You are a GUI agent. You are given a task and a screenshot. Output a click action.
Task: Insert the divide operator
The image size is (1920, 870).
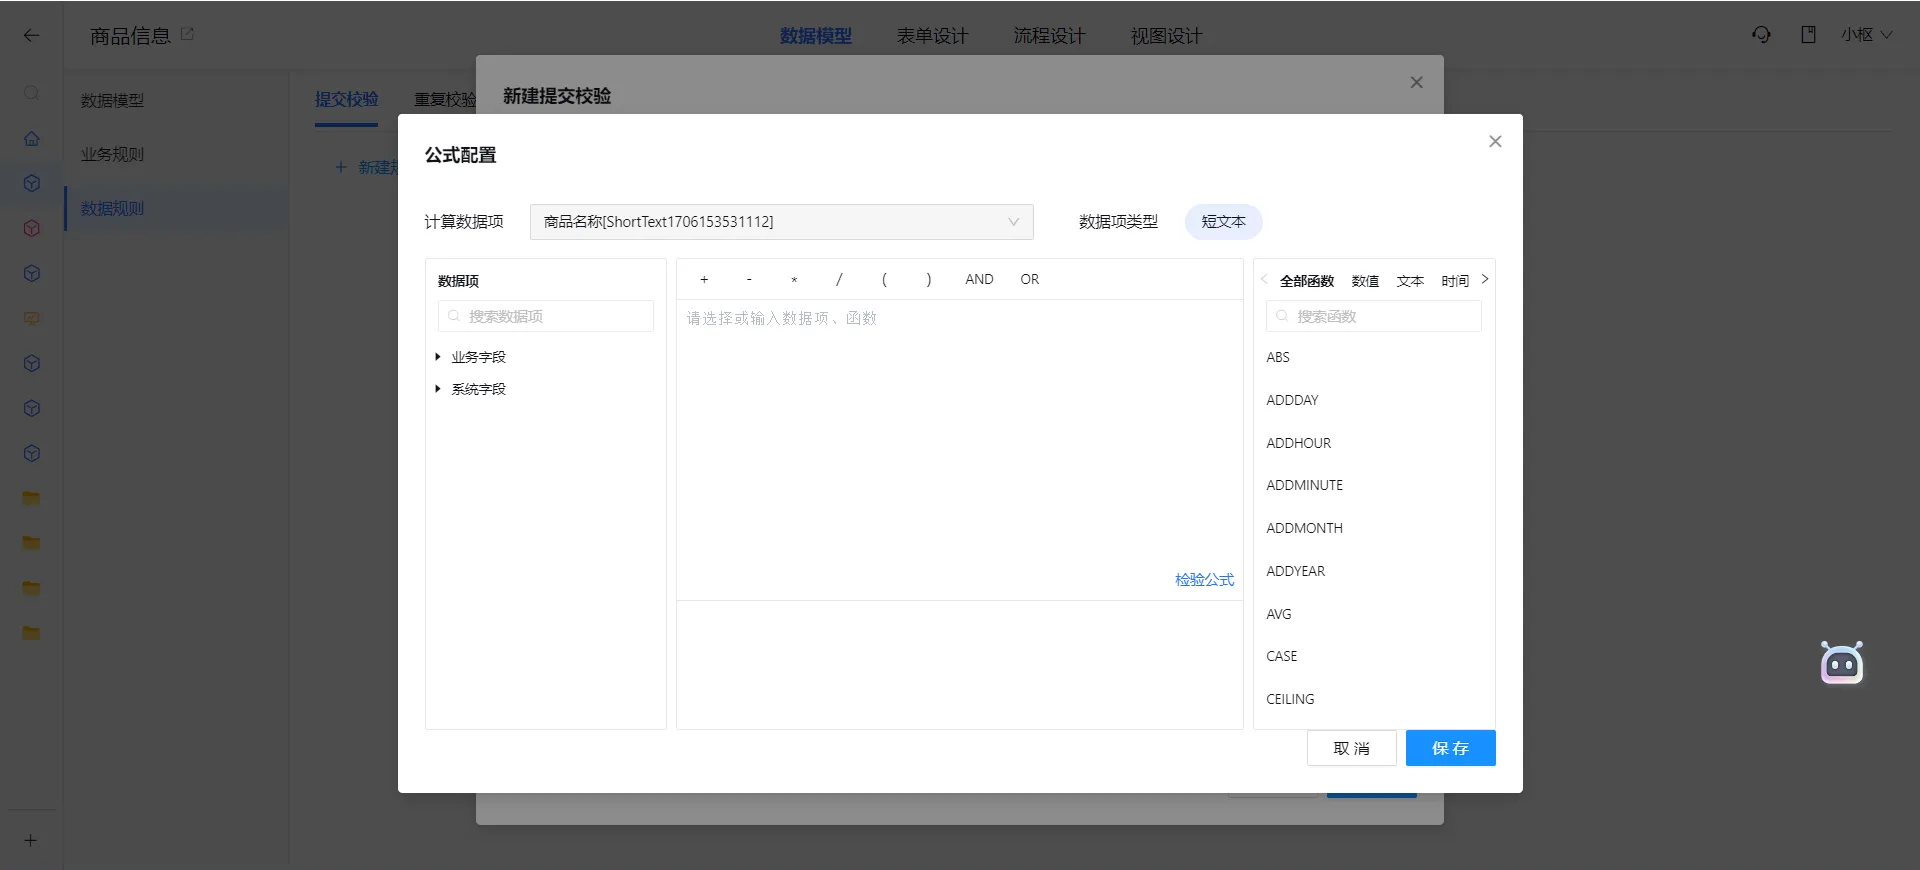(x=839, y=279)
